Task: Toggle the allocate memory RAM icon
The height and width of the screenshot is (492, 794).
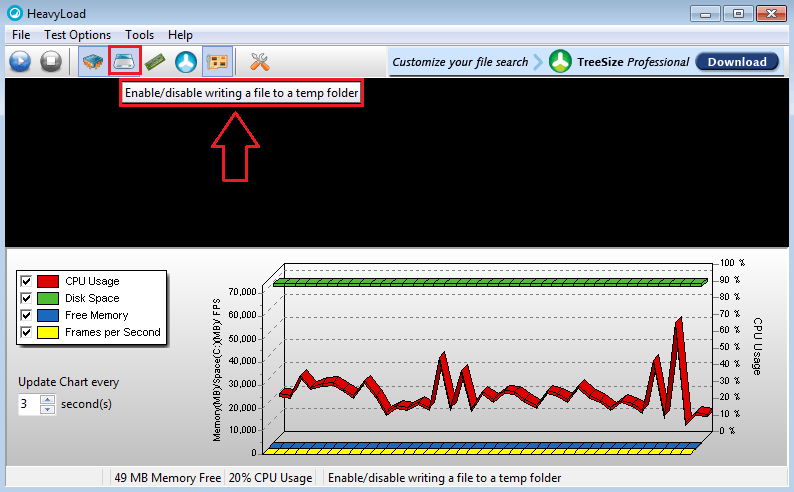Action: click(155, 61)
